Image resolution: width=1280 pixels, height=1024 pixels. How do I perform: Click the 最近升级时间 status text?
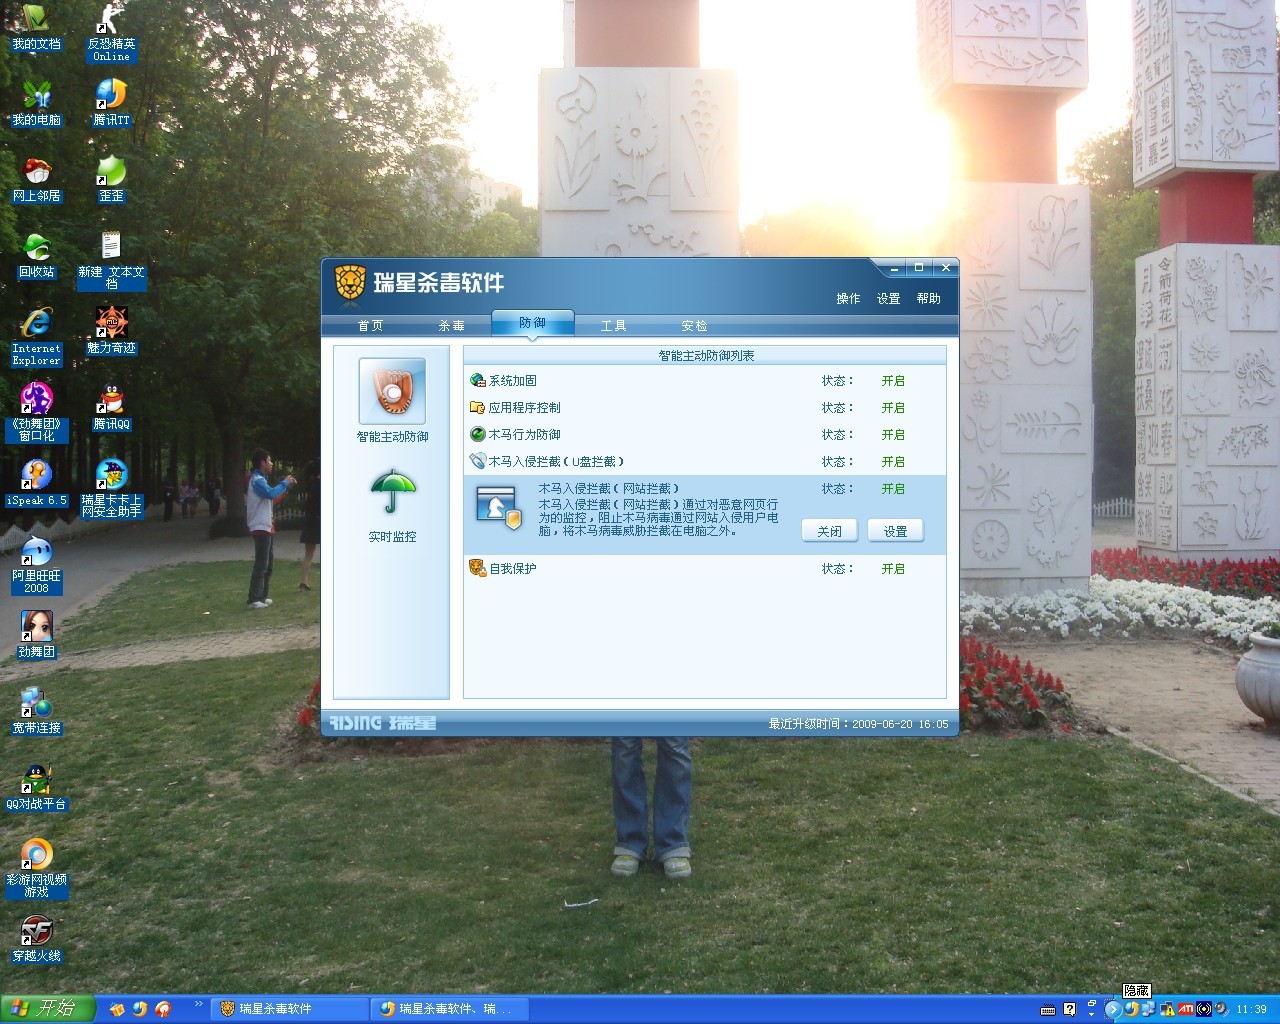click(858, 724)
